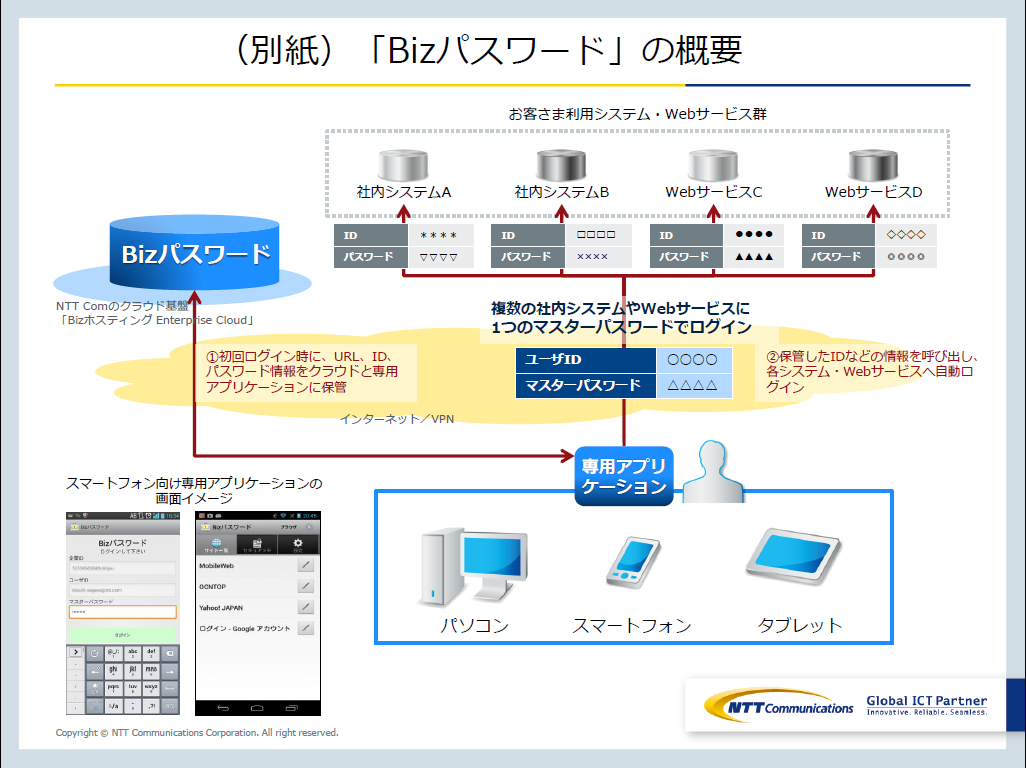This screenshot has width=1026, height=768.
Task: Click the WebサービスD server cylinder icon
Action: coord(874,165)
